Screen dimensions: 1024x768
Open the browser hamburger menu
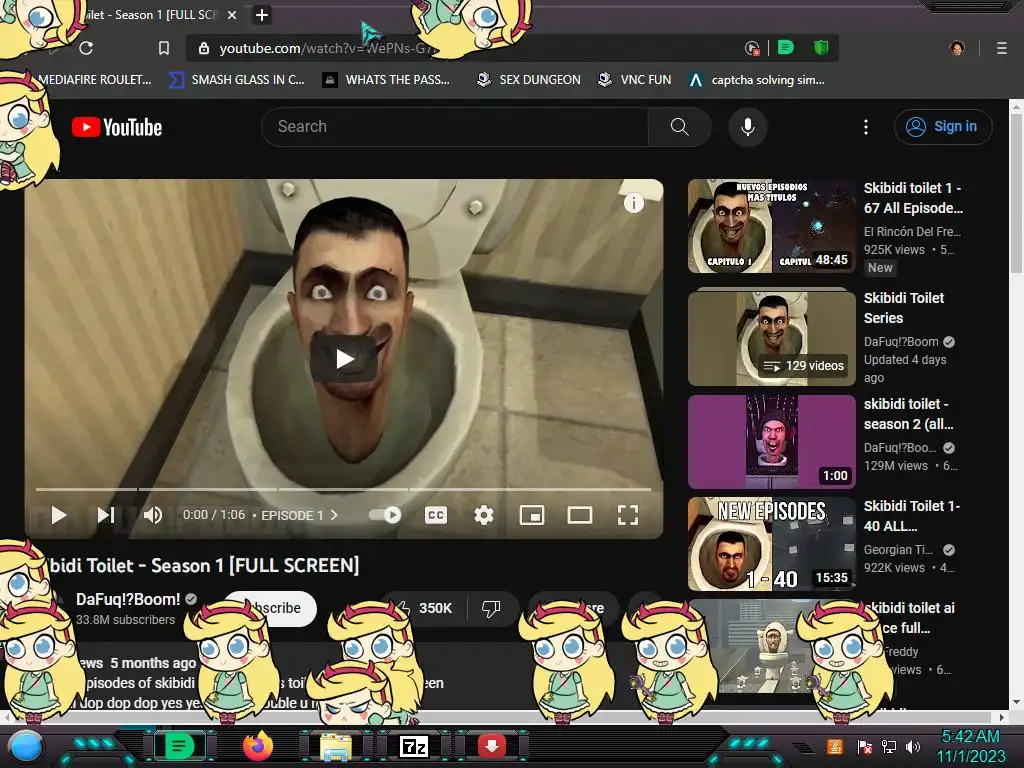[x=1001, y=48]
